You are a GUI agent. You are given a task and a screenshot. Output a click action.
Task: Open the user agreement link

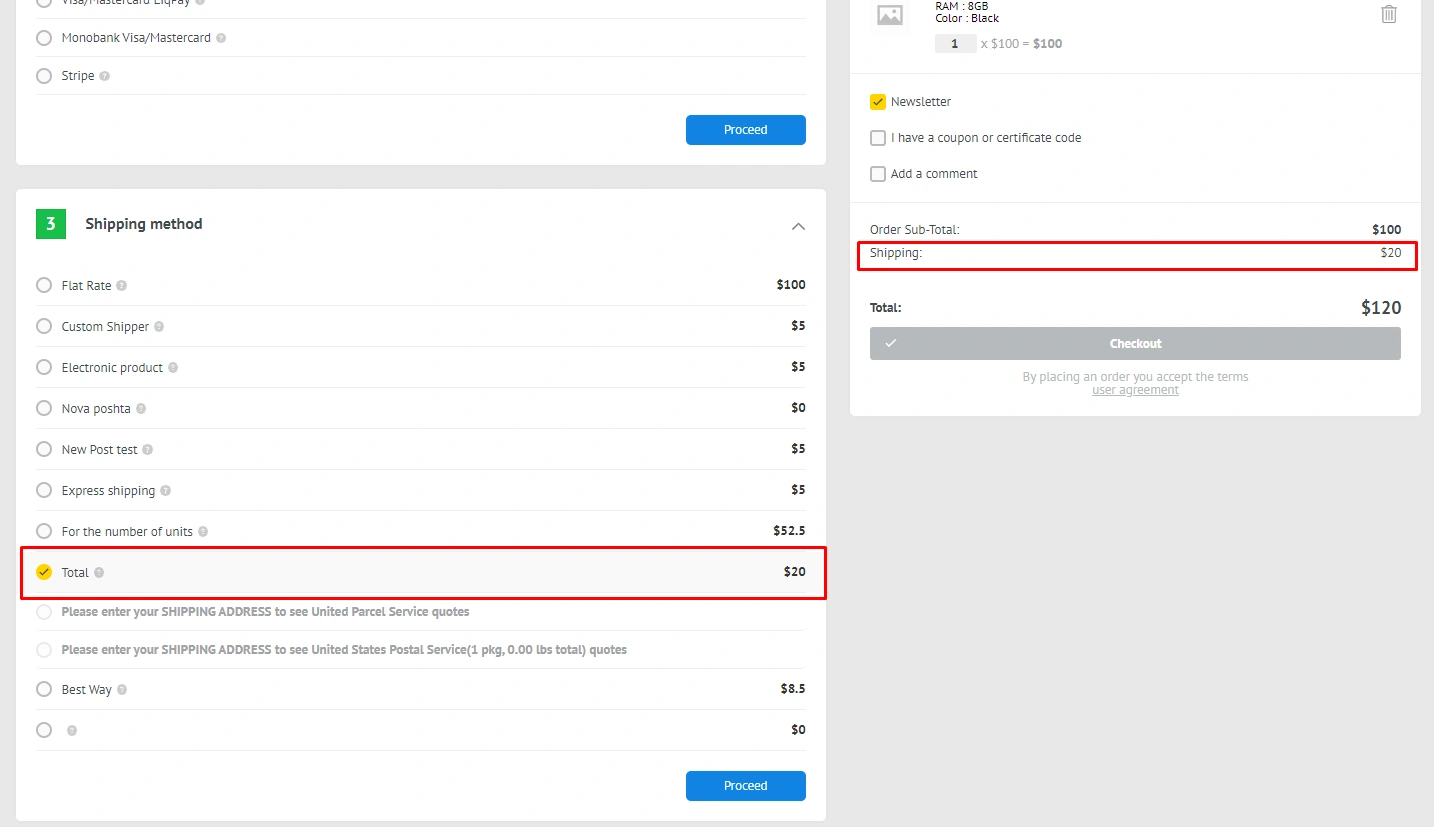point(1135,390)
